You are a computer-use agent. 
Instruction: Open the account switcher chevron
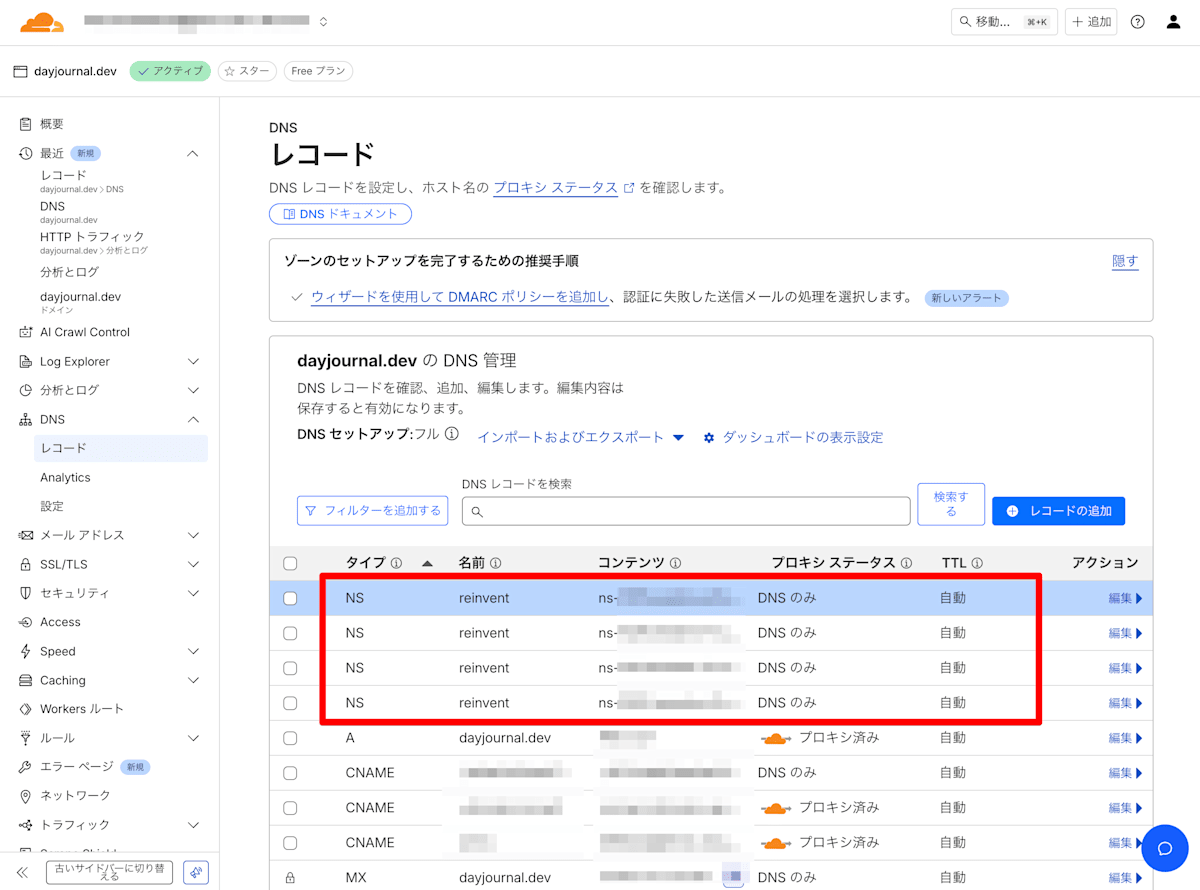tap(323, 22)
